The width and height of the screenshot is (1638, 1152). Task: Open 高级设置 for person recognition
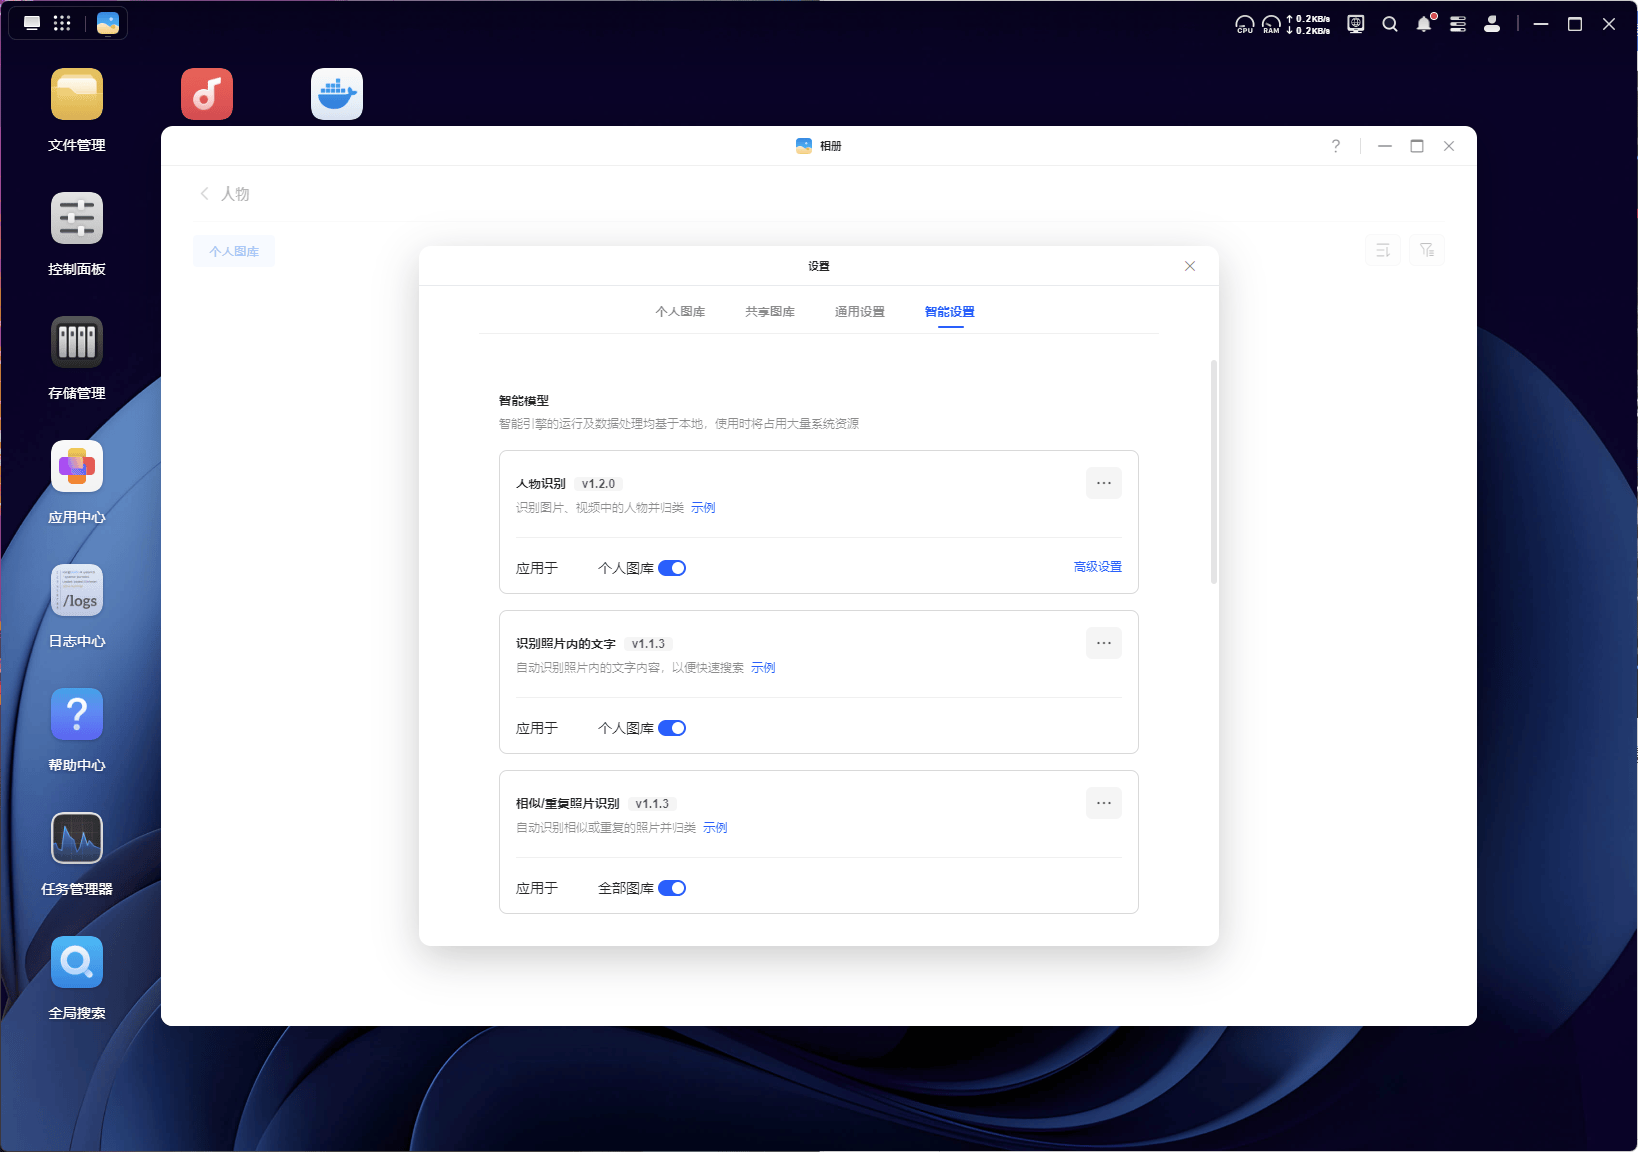[1096, 566]
